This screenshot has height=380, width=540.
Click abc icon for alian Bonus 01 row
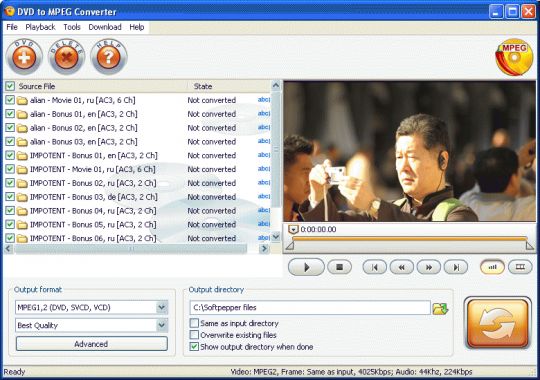click(x=264, y=114)
